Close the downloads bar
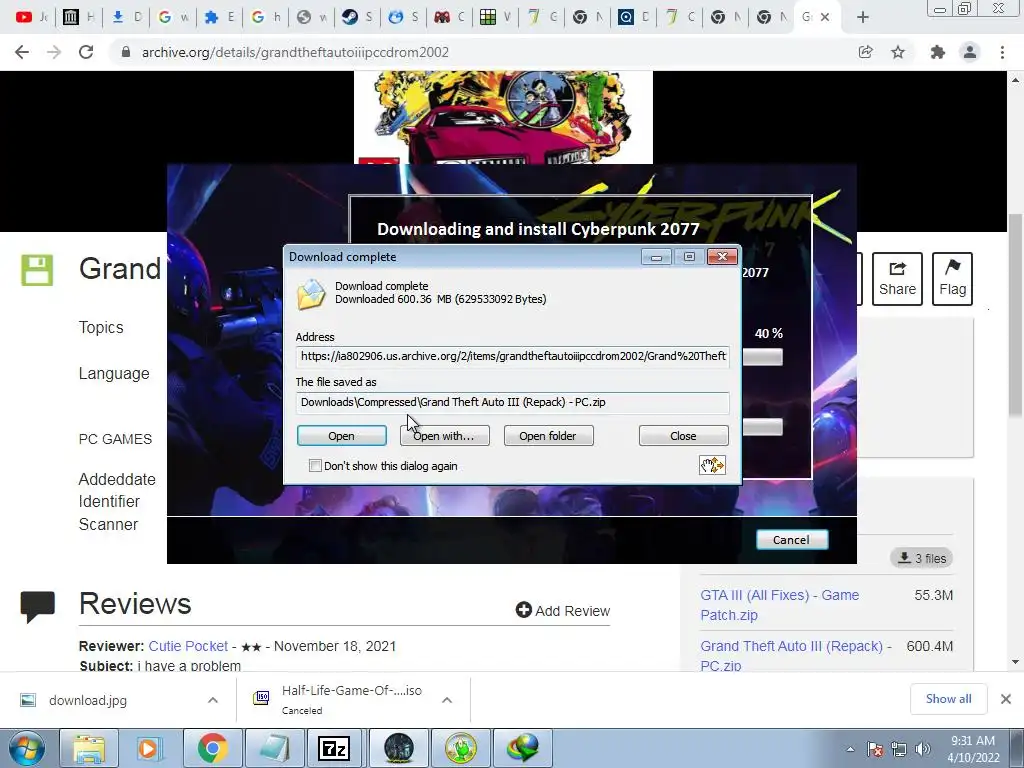This screenshot has width=1024, height=768. pyautogui.click(x=1006, y=699)
